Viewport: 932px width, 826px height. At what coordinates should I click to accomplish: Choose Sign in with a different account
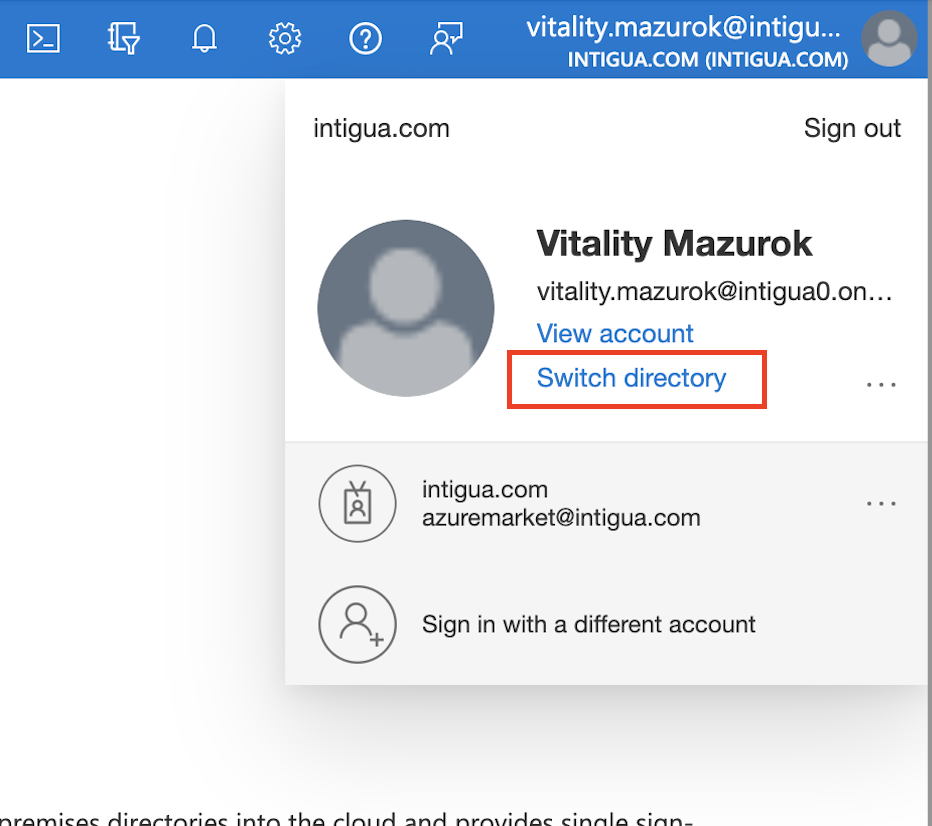[588, 625]
